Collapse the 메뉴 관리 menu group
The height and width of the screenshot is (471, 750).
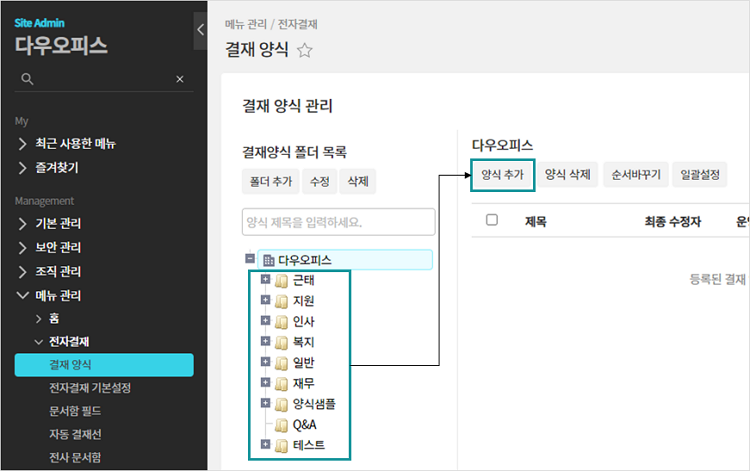22,296
